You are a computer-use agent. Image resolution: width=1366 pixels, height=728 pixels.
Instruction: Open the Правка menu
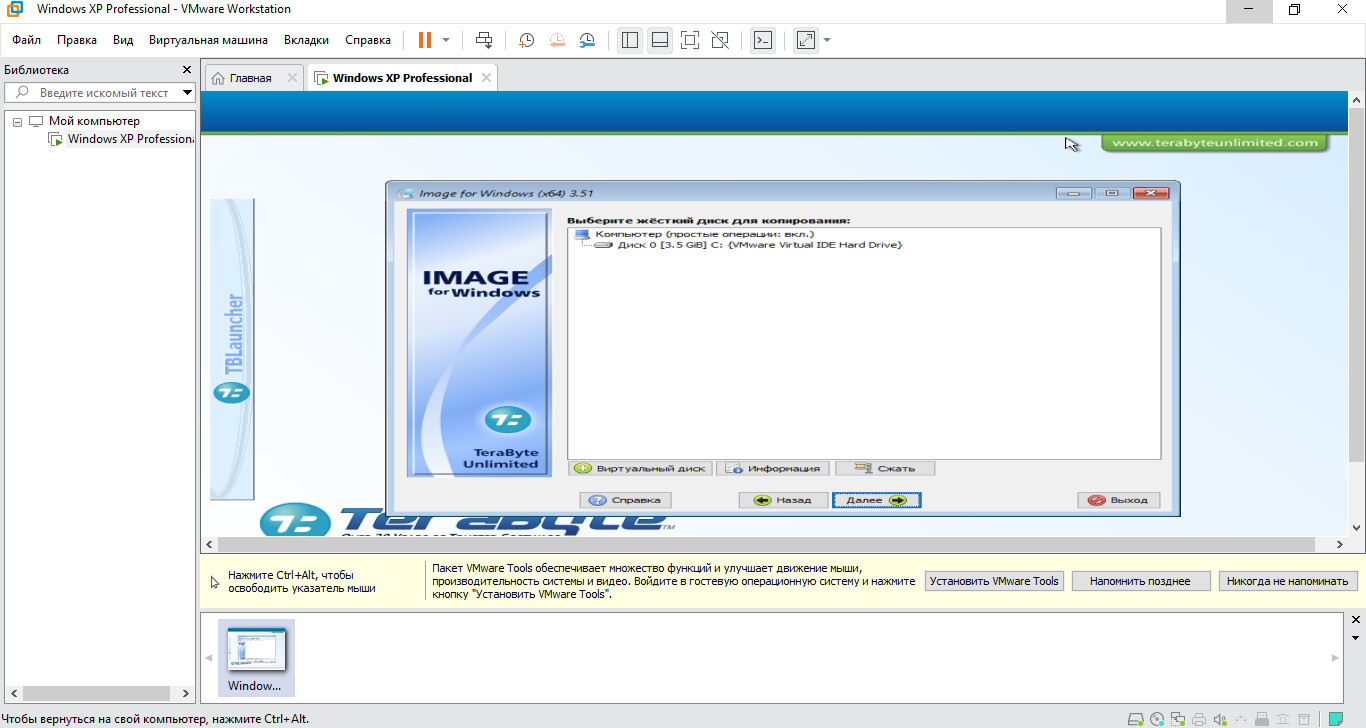[77, 40]
